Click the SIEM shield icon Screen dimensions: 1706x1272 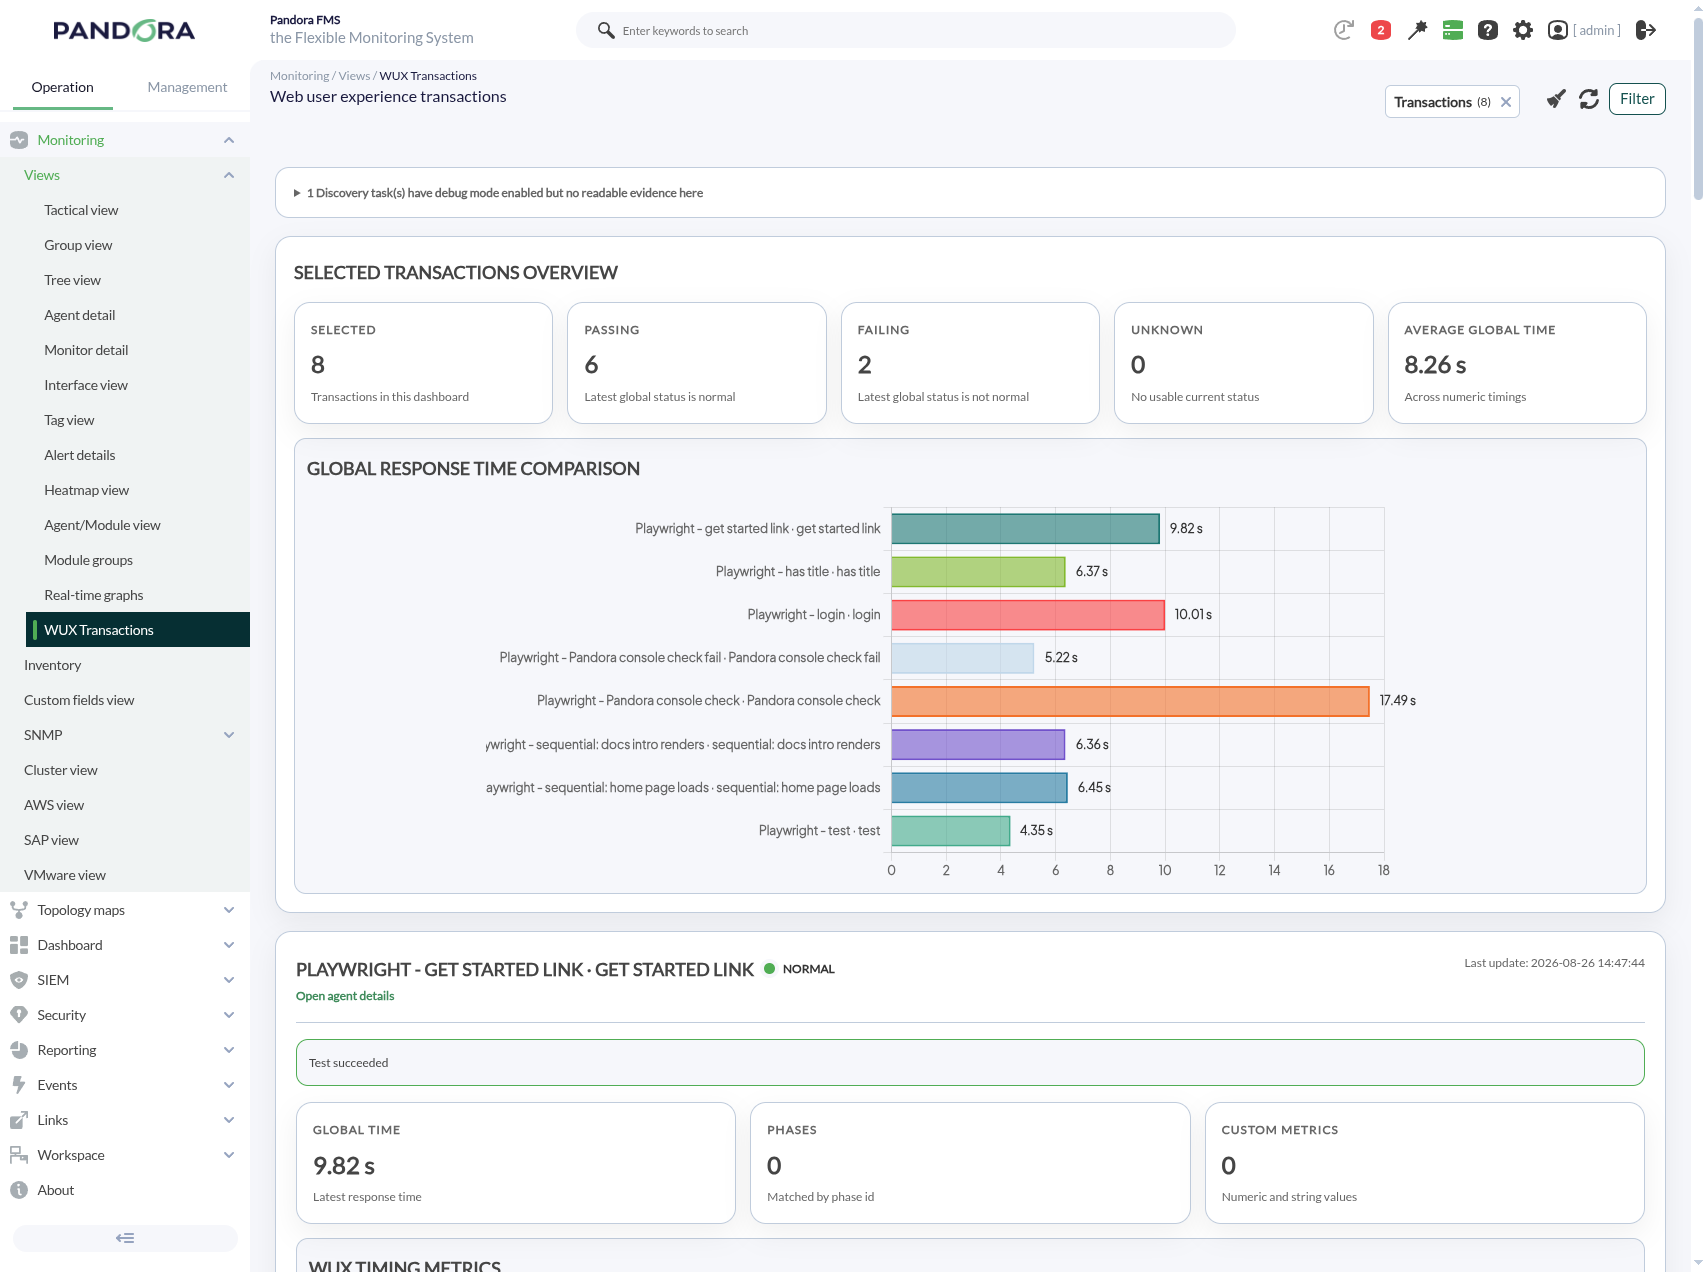18,980
